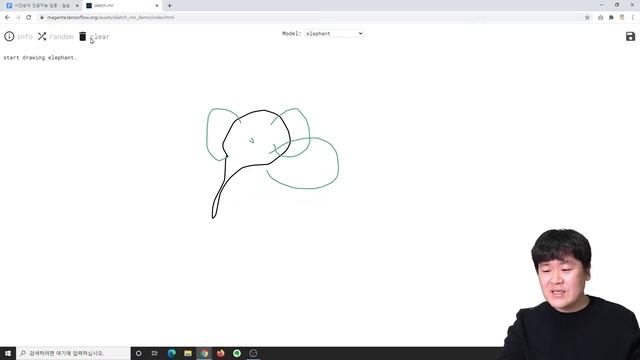Click the yellow profile icon in toolbar

click(622, 17)
